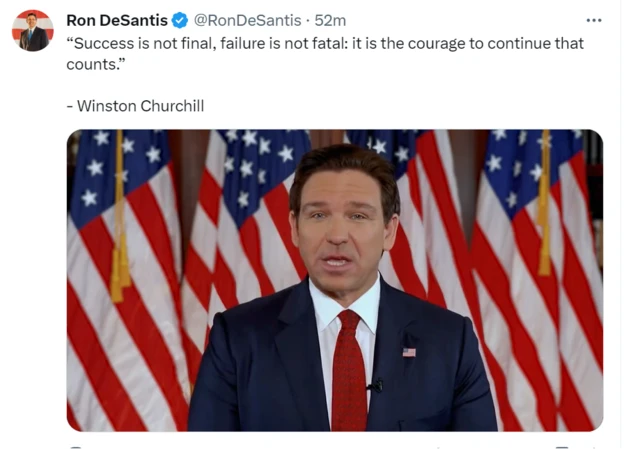Click the blue verified badge
The height and width of the screenshot is (449, 640).
(180, 20)
